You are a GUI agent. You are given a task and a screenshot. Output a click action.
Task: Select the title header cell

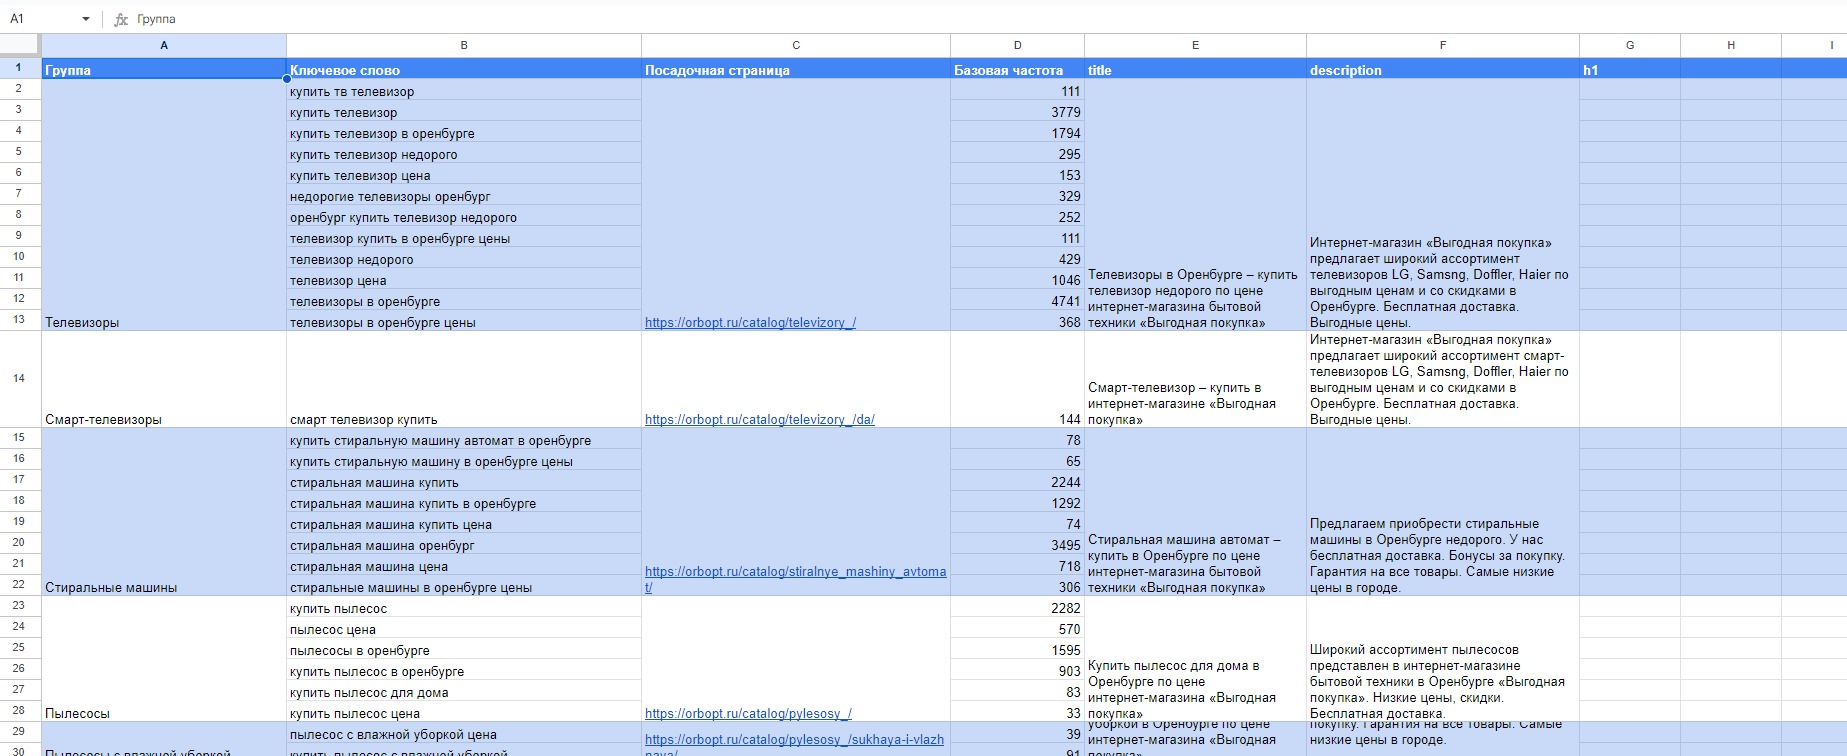(1195, 69)
